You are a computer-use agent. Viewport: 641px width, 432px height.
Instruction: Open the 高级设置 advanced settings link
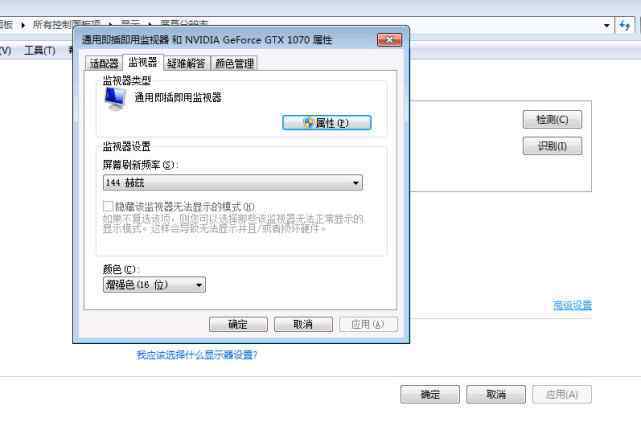(572, 305)
